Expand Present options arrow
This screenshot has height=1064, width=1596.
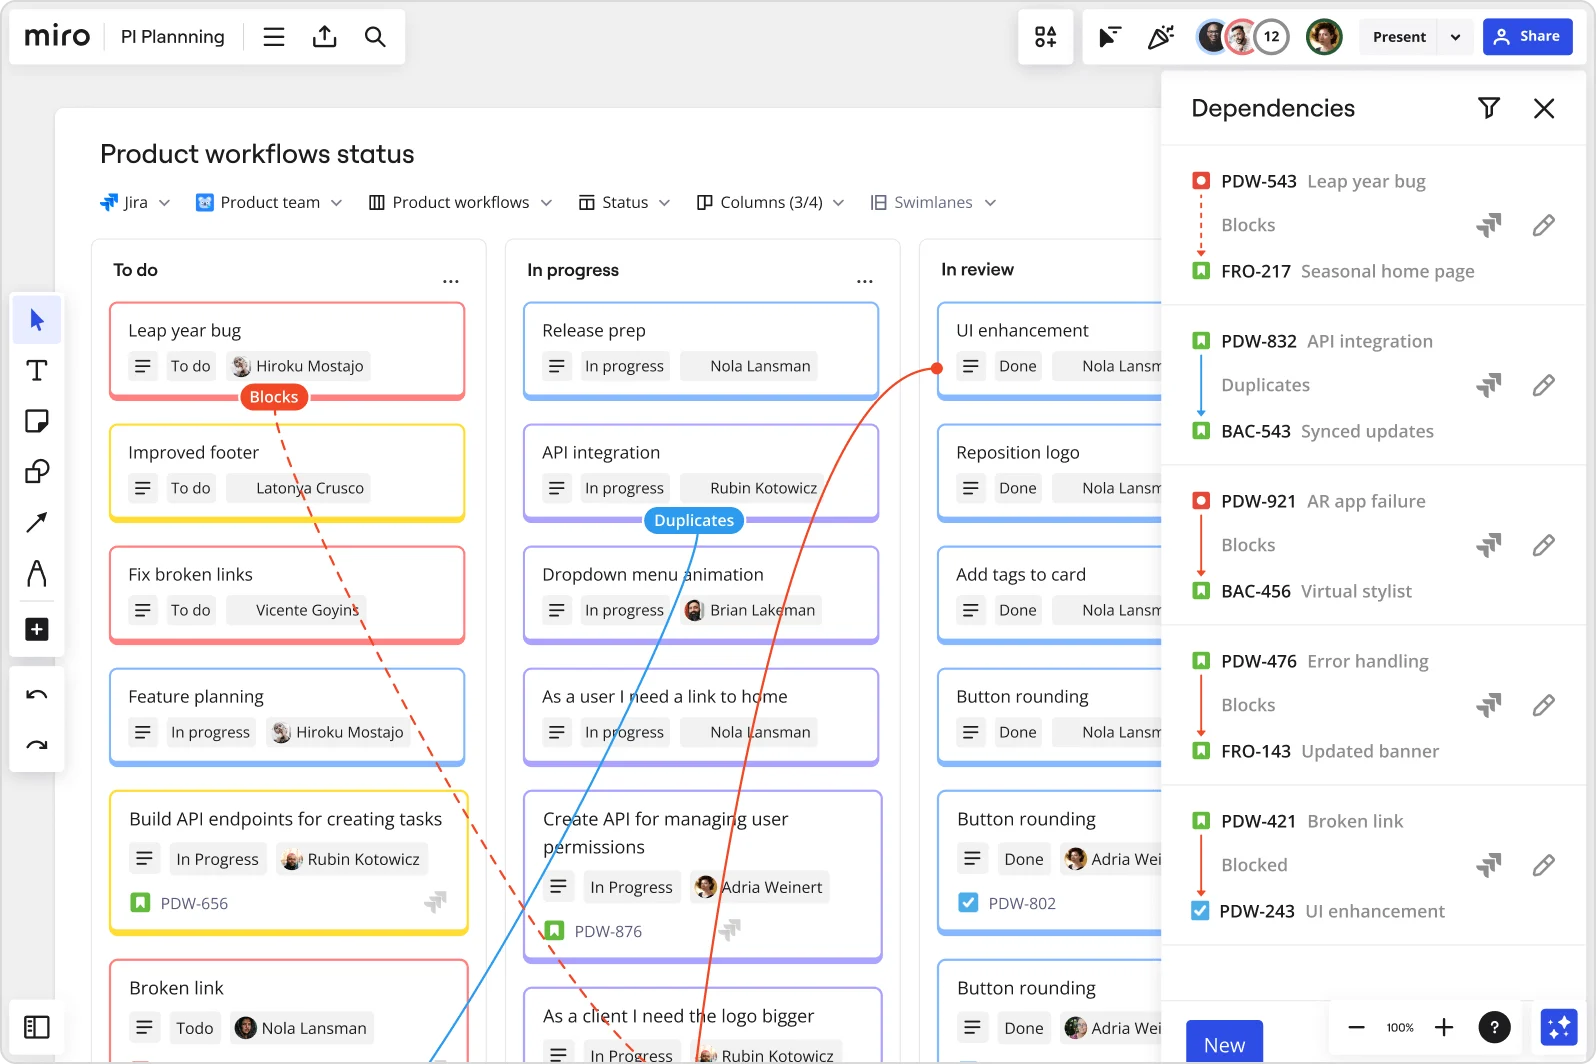tap(1455, 37)
